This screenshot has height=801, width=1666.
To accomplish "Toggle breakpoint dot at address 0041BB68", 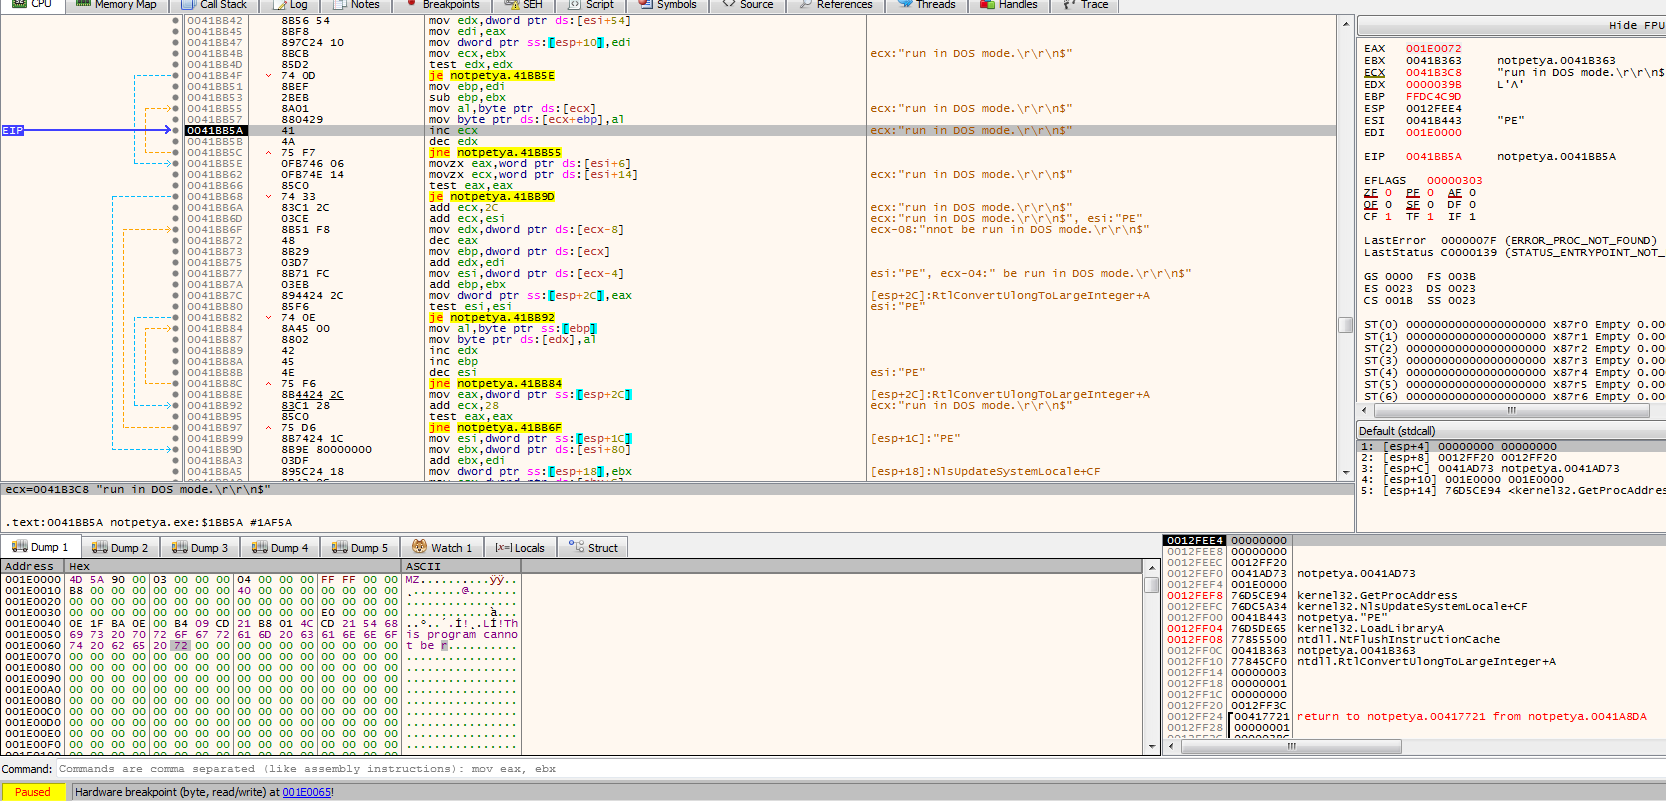I will click(x=176, y=196).
